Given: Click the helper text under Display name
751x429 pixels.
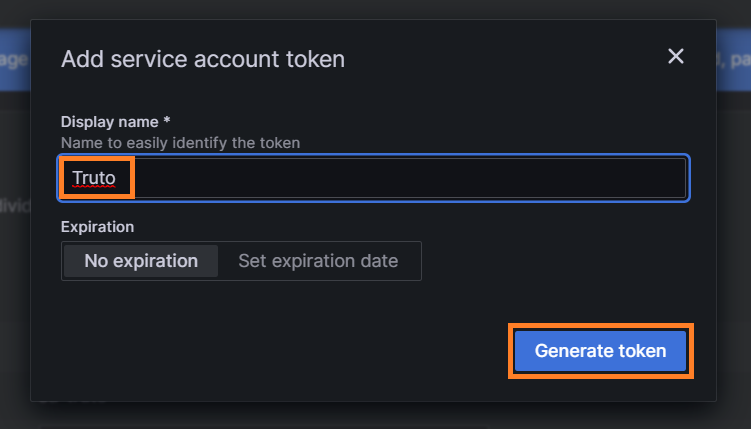Looking at the screenshot, I should [180, 143].
